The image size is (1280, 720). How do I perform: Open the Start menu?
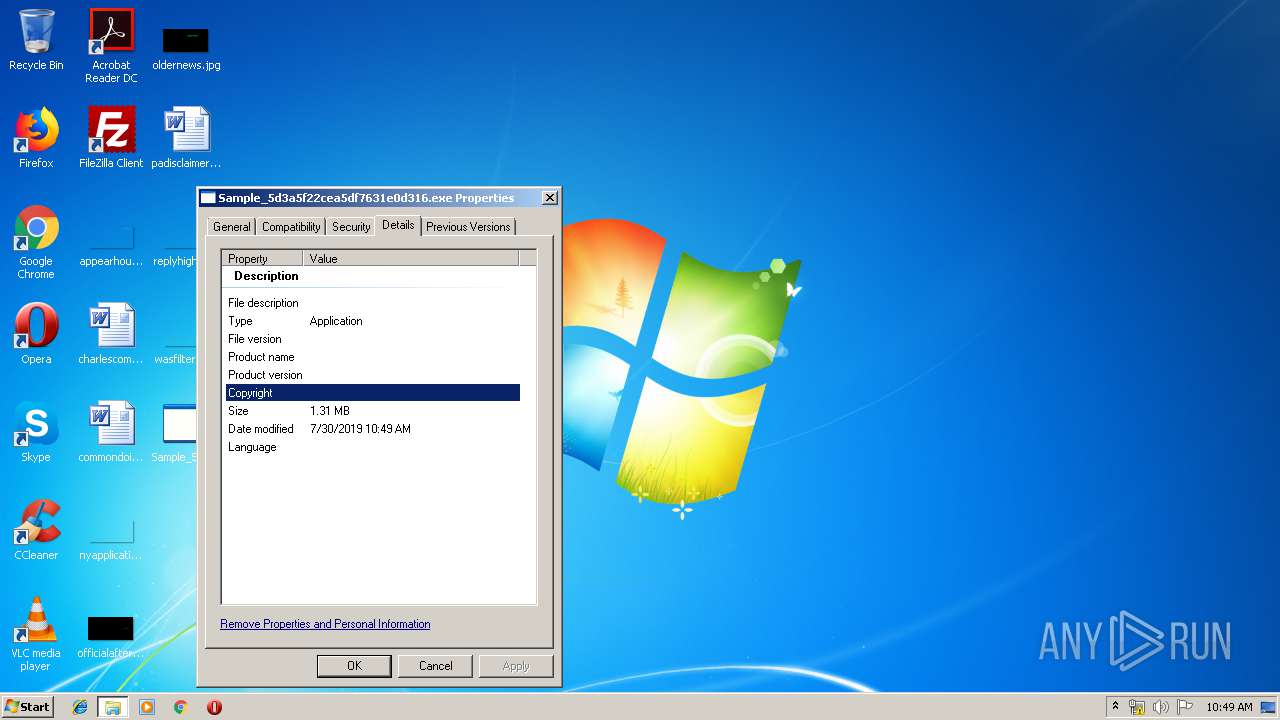[x=27, y=706]
